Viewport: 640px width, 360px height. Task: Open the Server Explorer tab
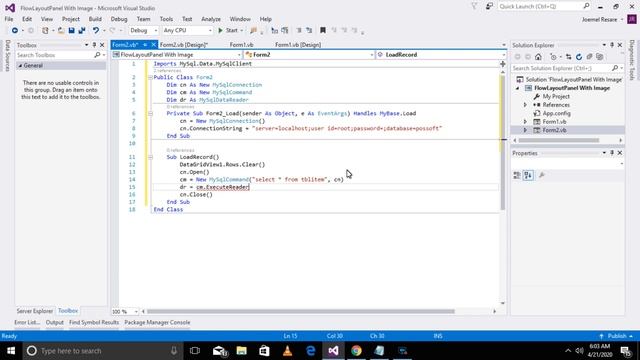pos(35,311)
